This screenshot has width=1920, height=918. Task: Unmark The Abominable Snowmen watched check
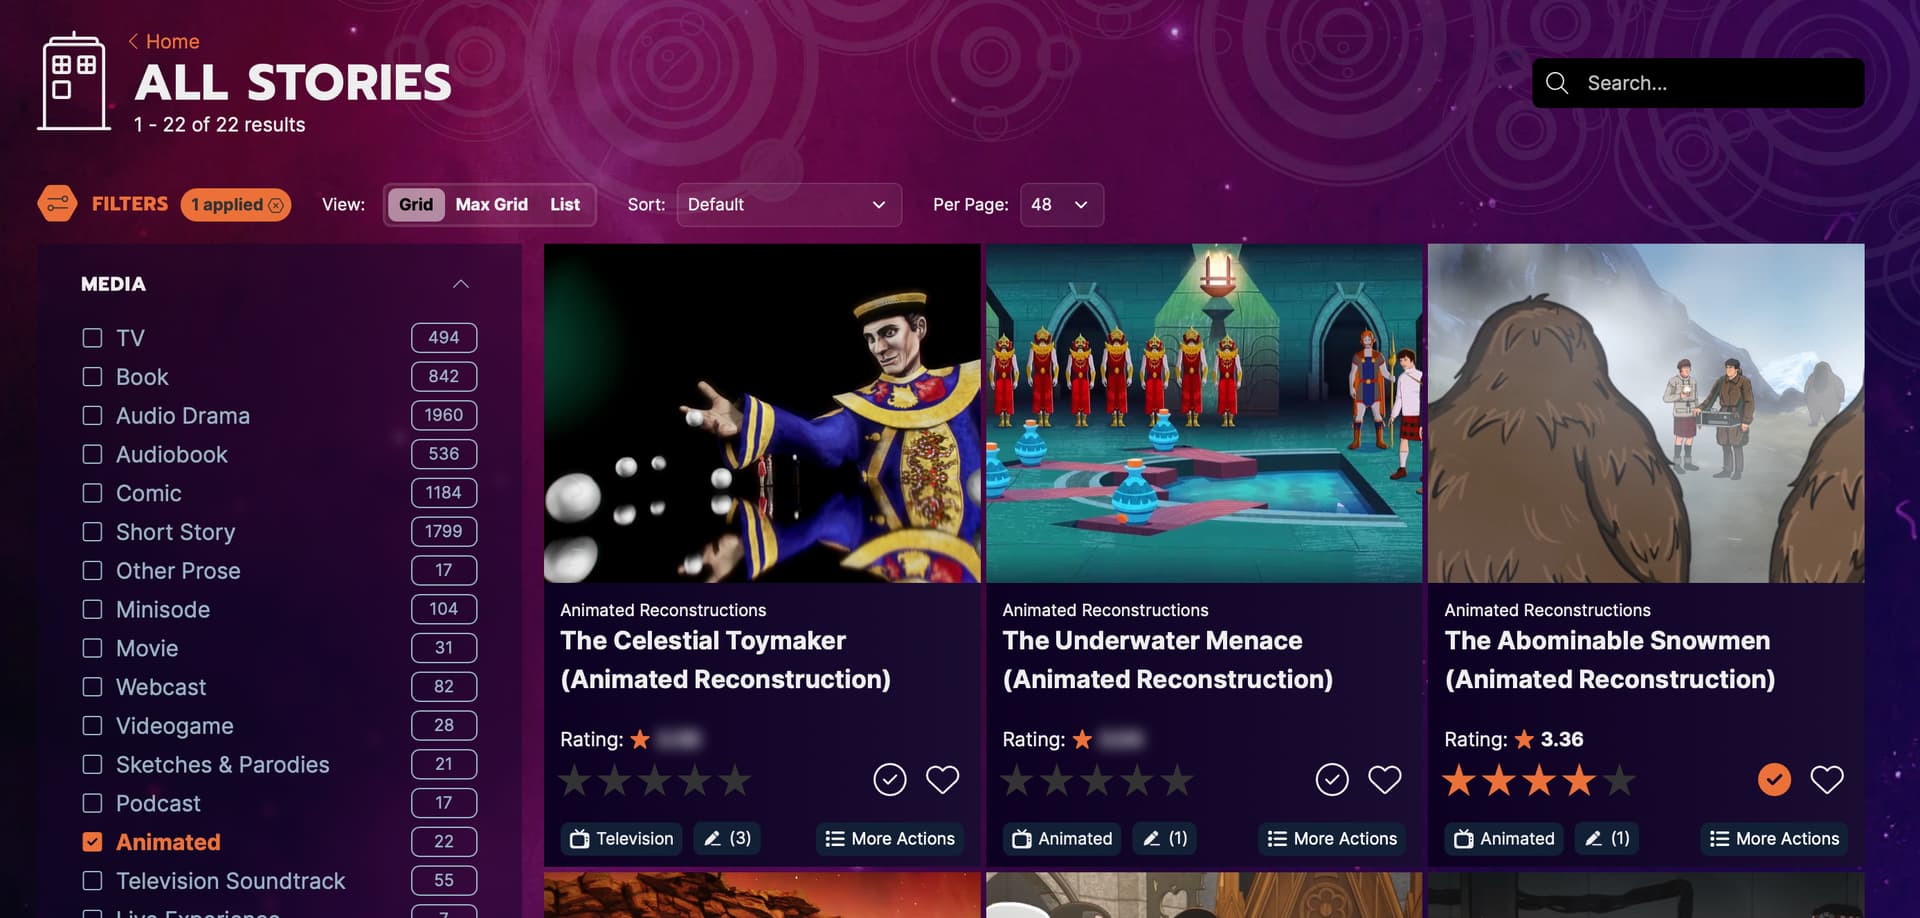(1775, 779)
